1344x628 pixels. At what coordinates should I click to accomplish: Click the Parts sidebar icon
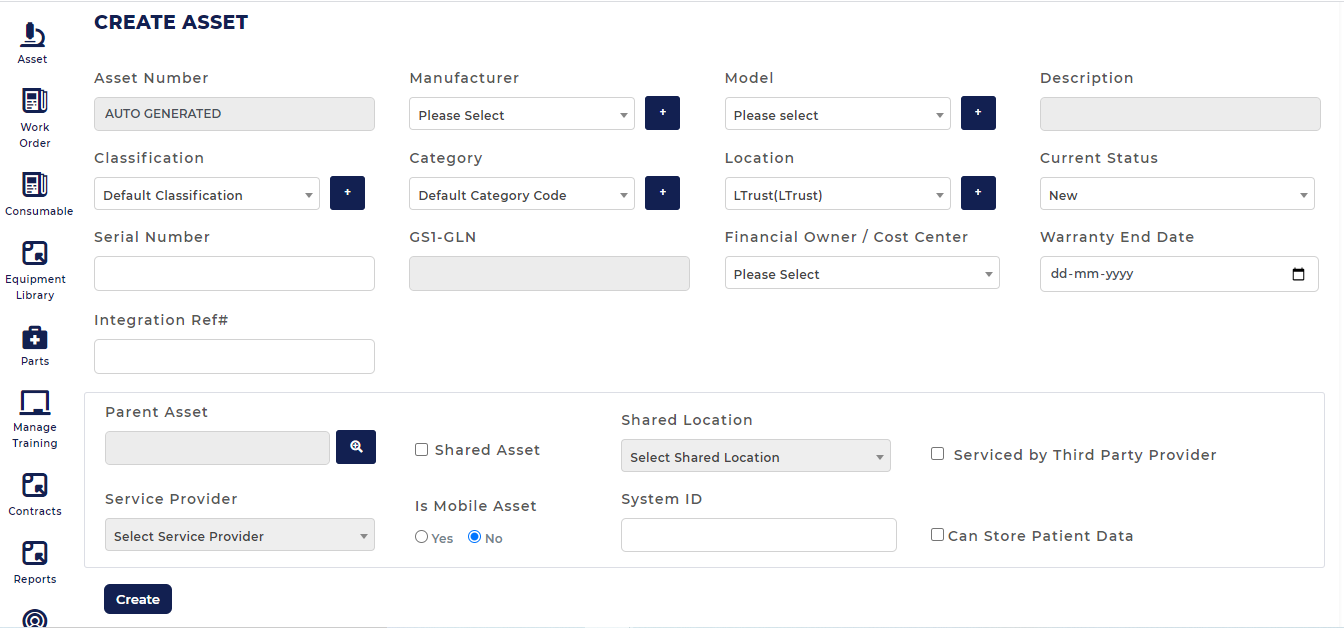[x=34, y=340]
